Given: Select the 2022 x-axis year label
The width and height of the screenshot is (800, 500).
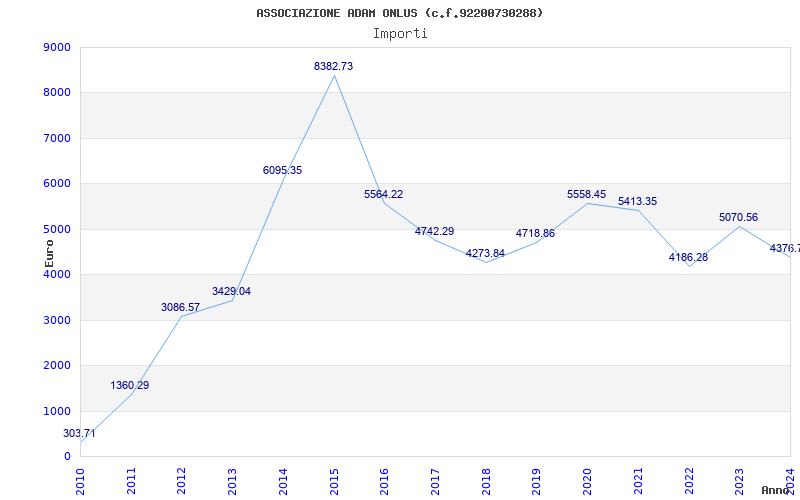Looking at the screenshot, I should click(x=689, y=481).
